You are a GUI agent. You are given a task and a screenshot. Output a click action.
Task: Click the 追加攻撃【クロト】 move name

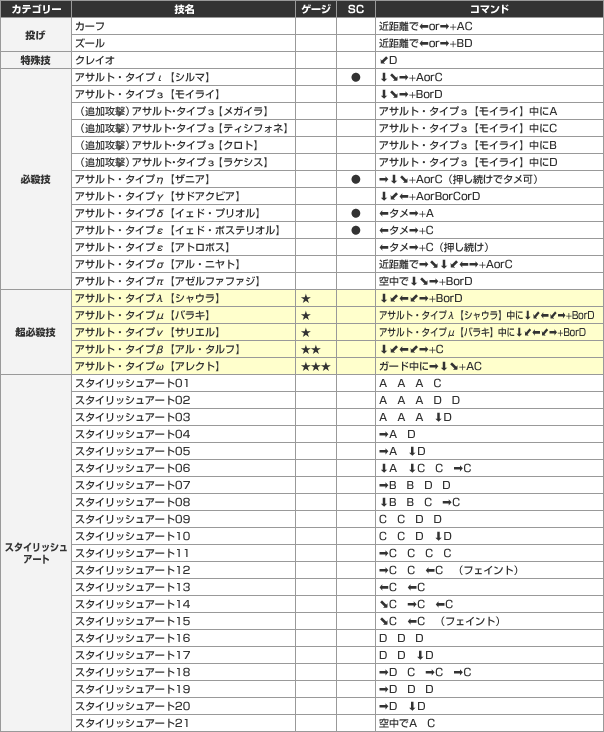click(x=167, y=145)
